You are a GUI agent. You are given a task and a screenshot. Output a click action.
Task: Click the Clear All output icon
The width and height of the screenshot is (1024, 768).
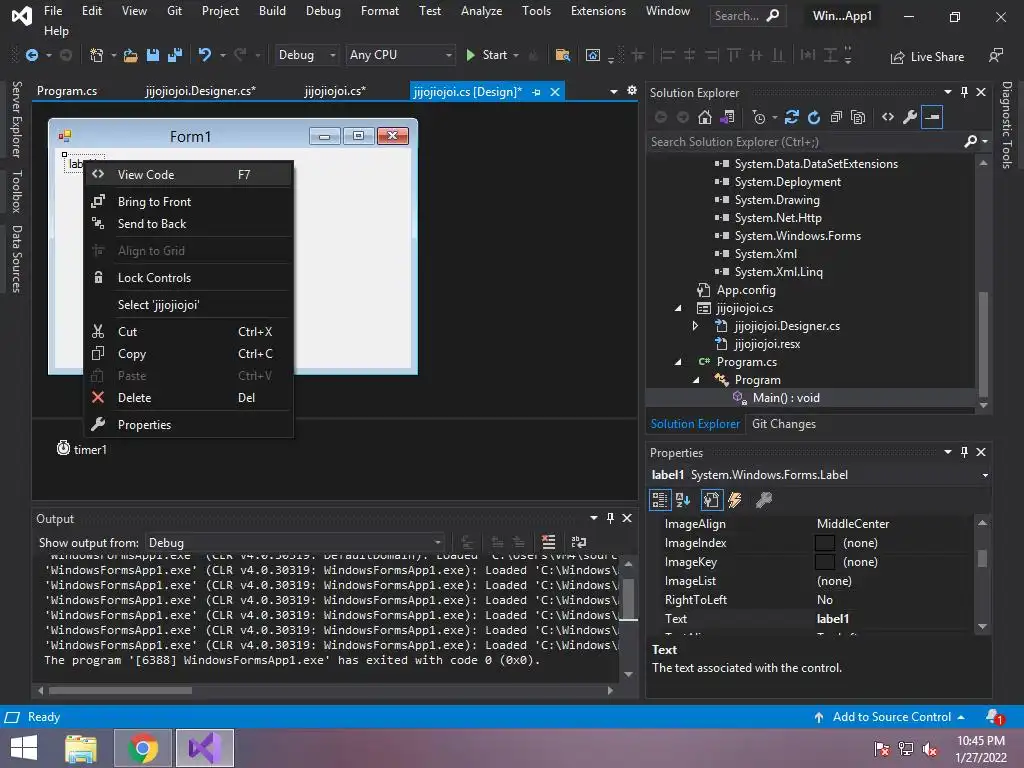pos(549,542)
